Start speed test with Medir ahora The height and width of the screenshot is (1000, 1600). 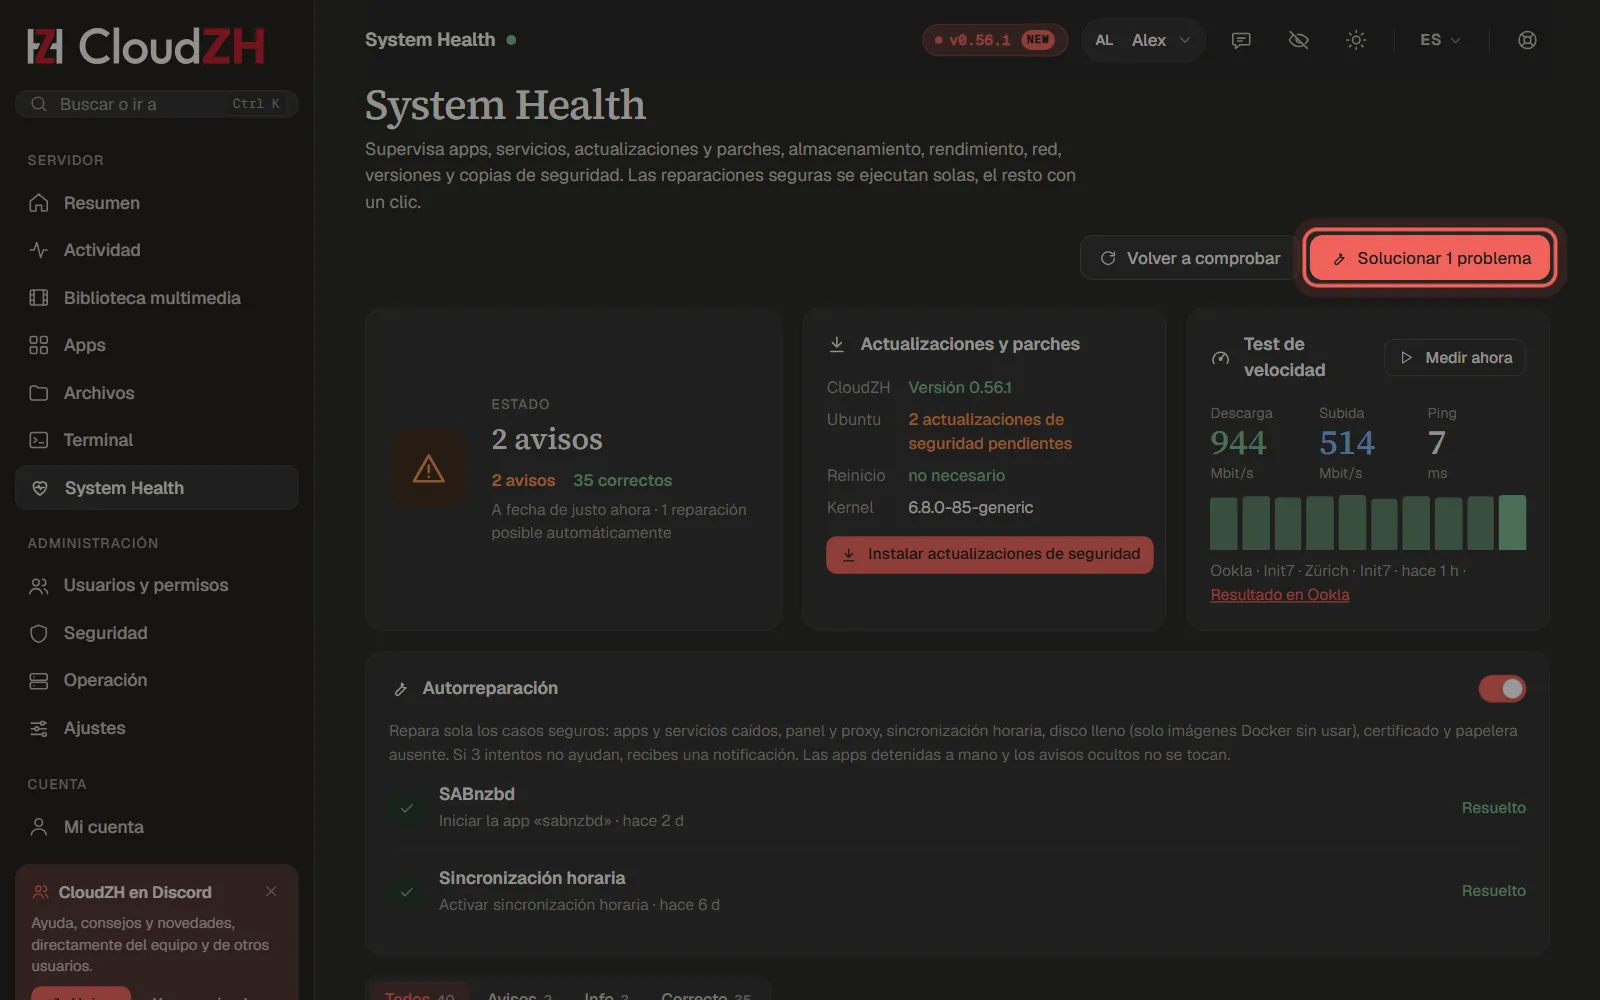coord(1455,358)
